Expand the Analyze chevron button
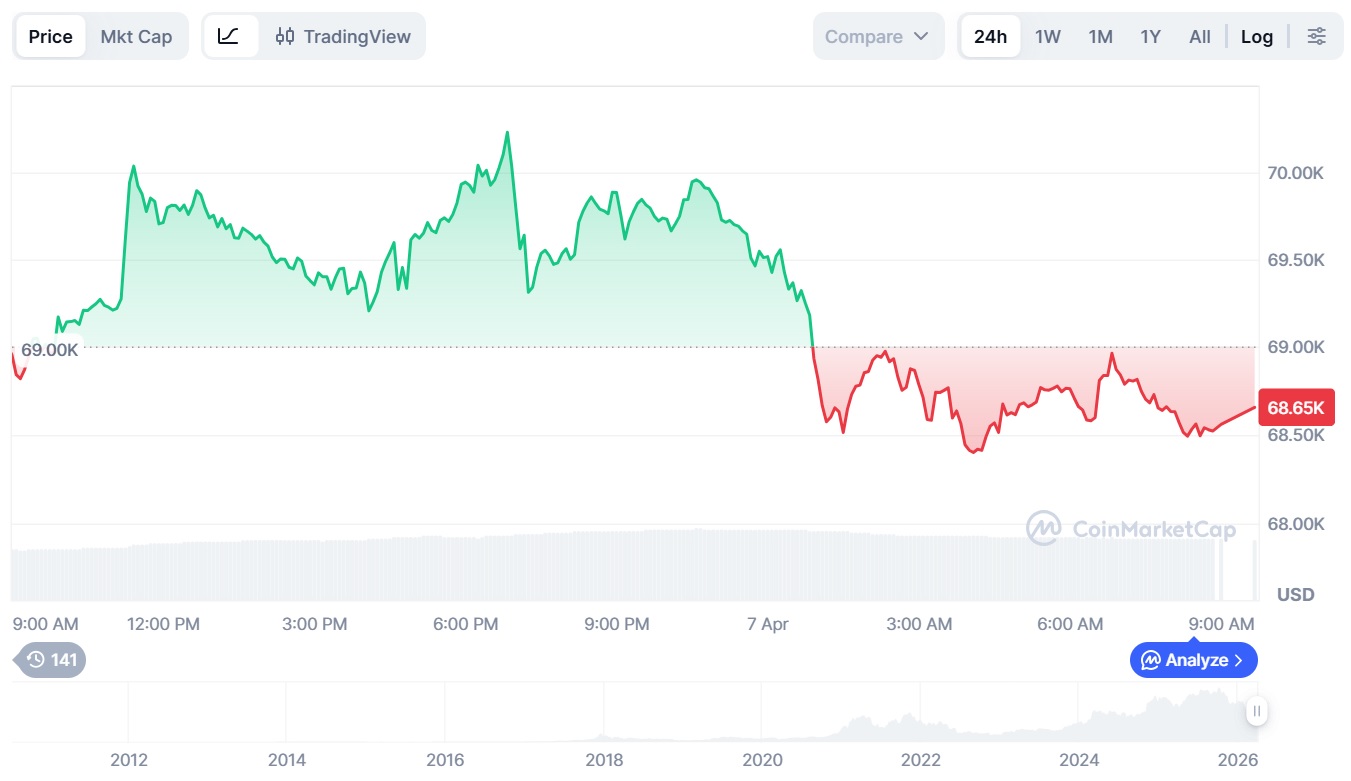 (x=1193, y=660)
